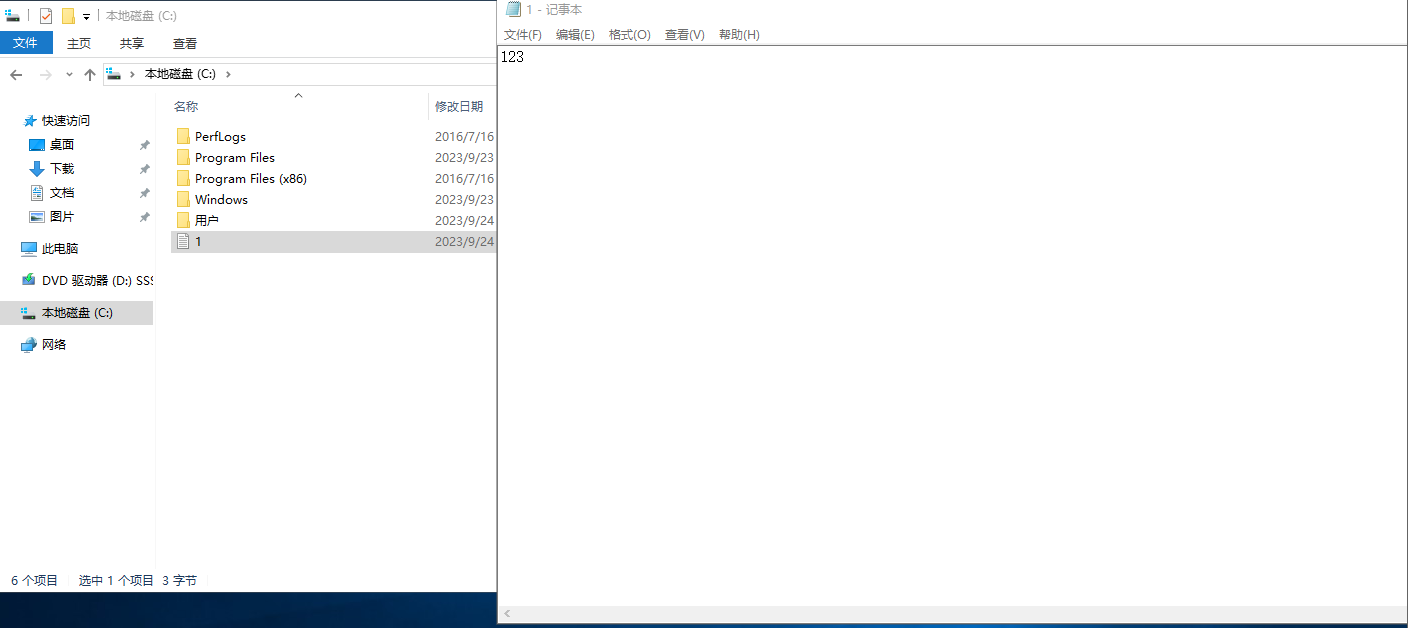Click the 6 个项目 status bar text

(x=35, y=580)
